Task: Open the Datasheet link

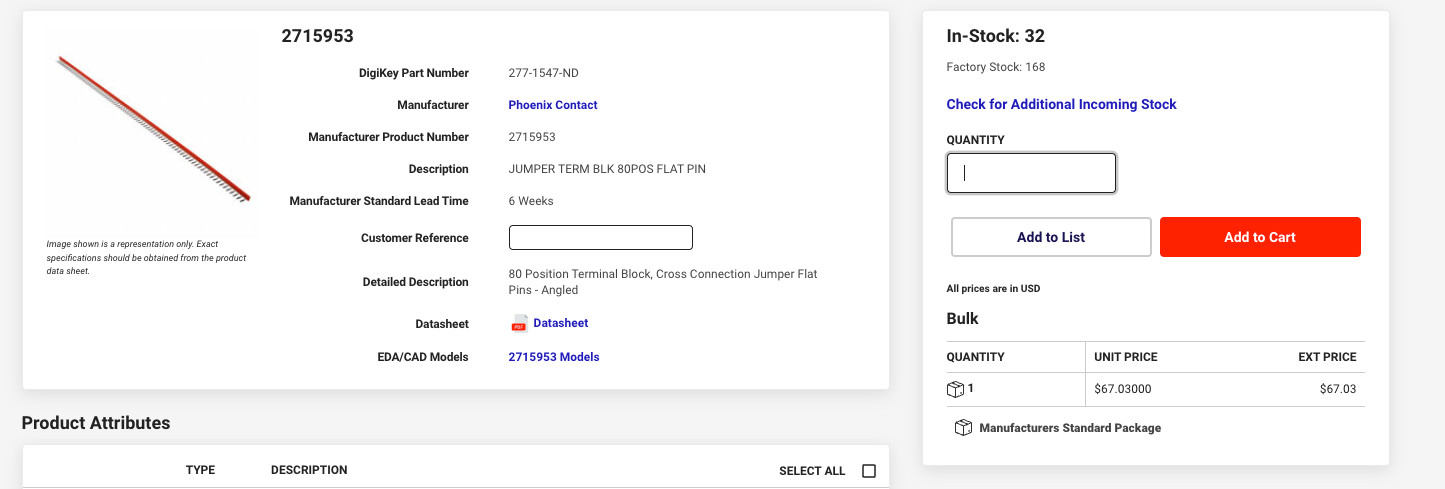Action: (561, 323)
